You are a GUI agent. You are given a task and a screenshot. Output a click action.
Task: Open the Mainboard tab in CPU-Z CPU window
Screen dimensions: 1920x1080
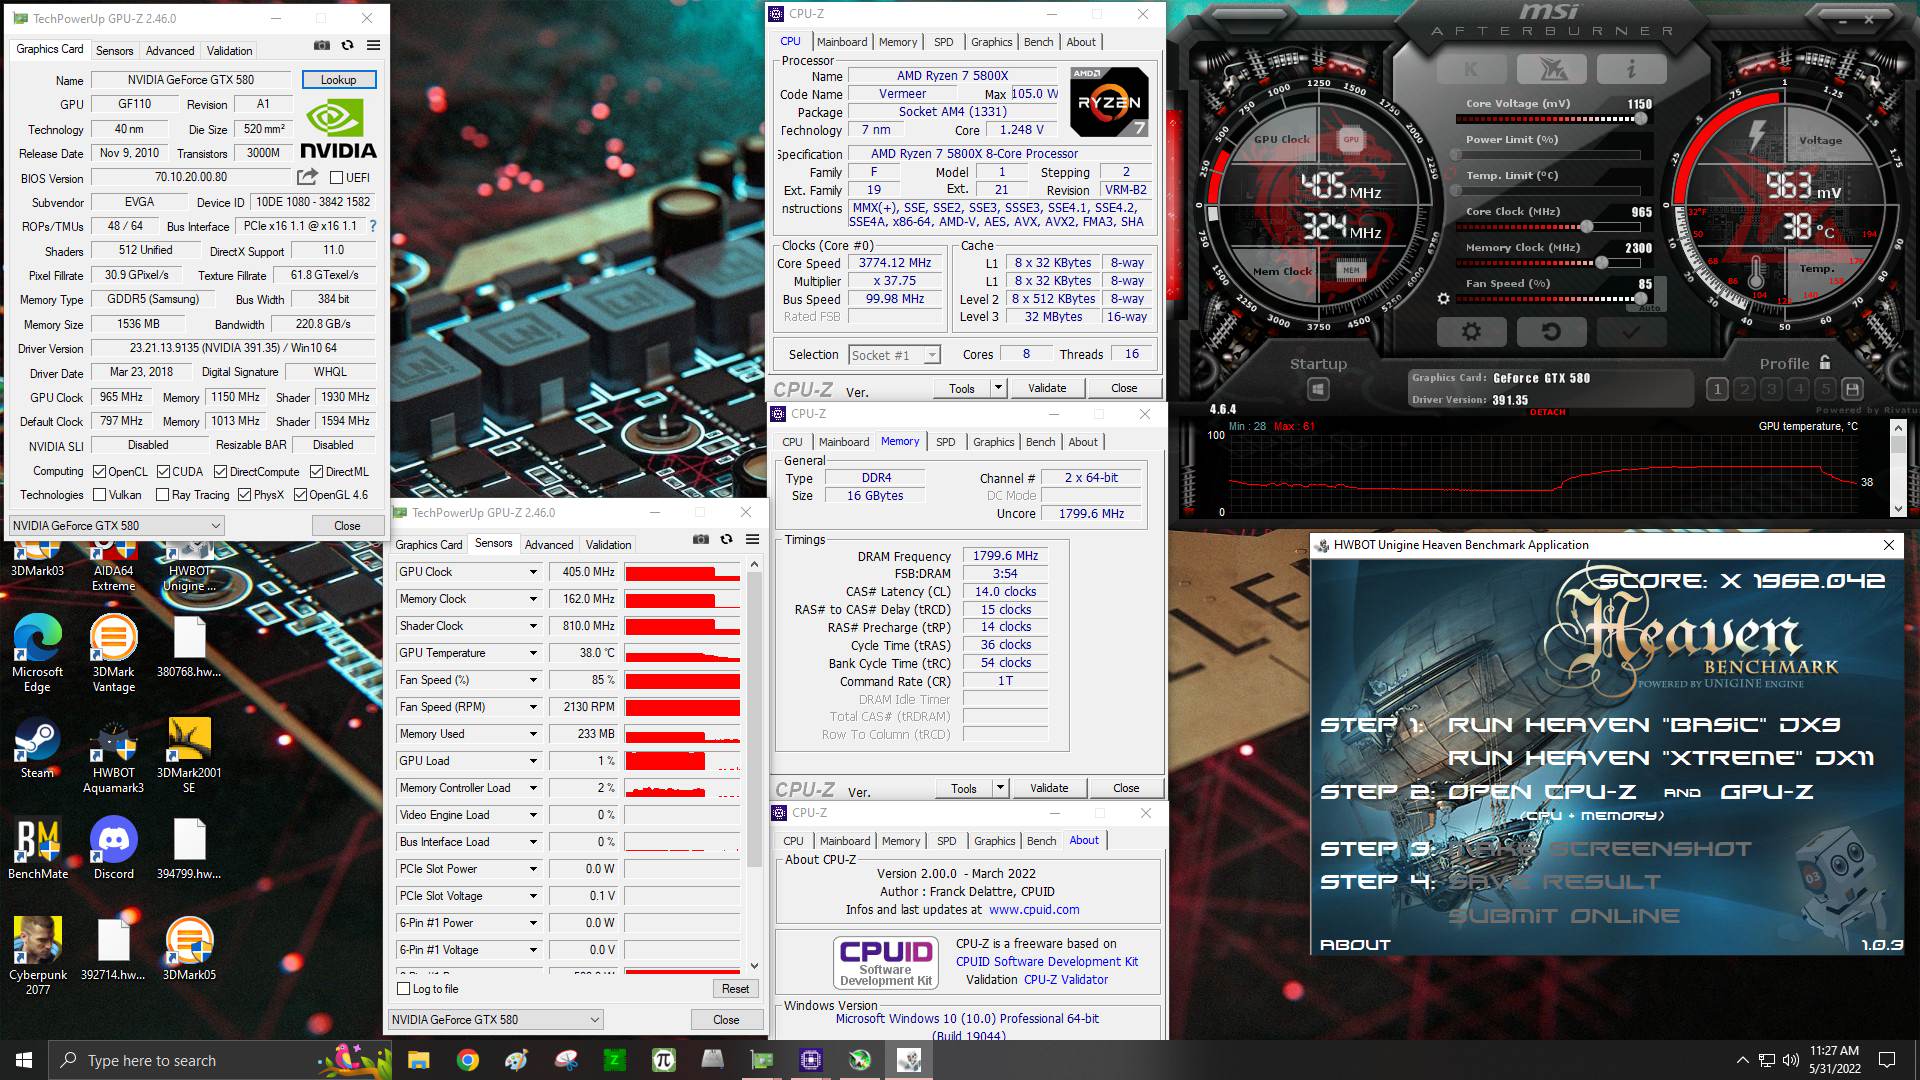click(842, 42)
